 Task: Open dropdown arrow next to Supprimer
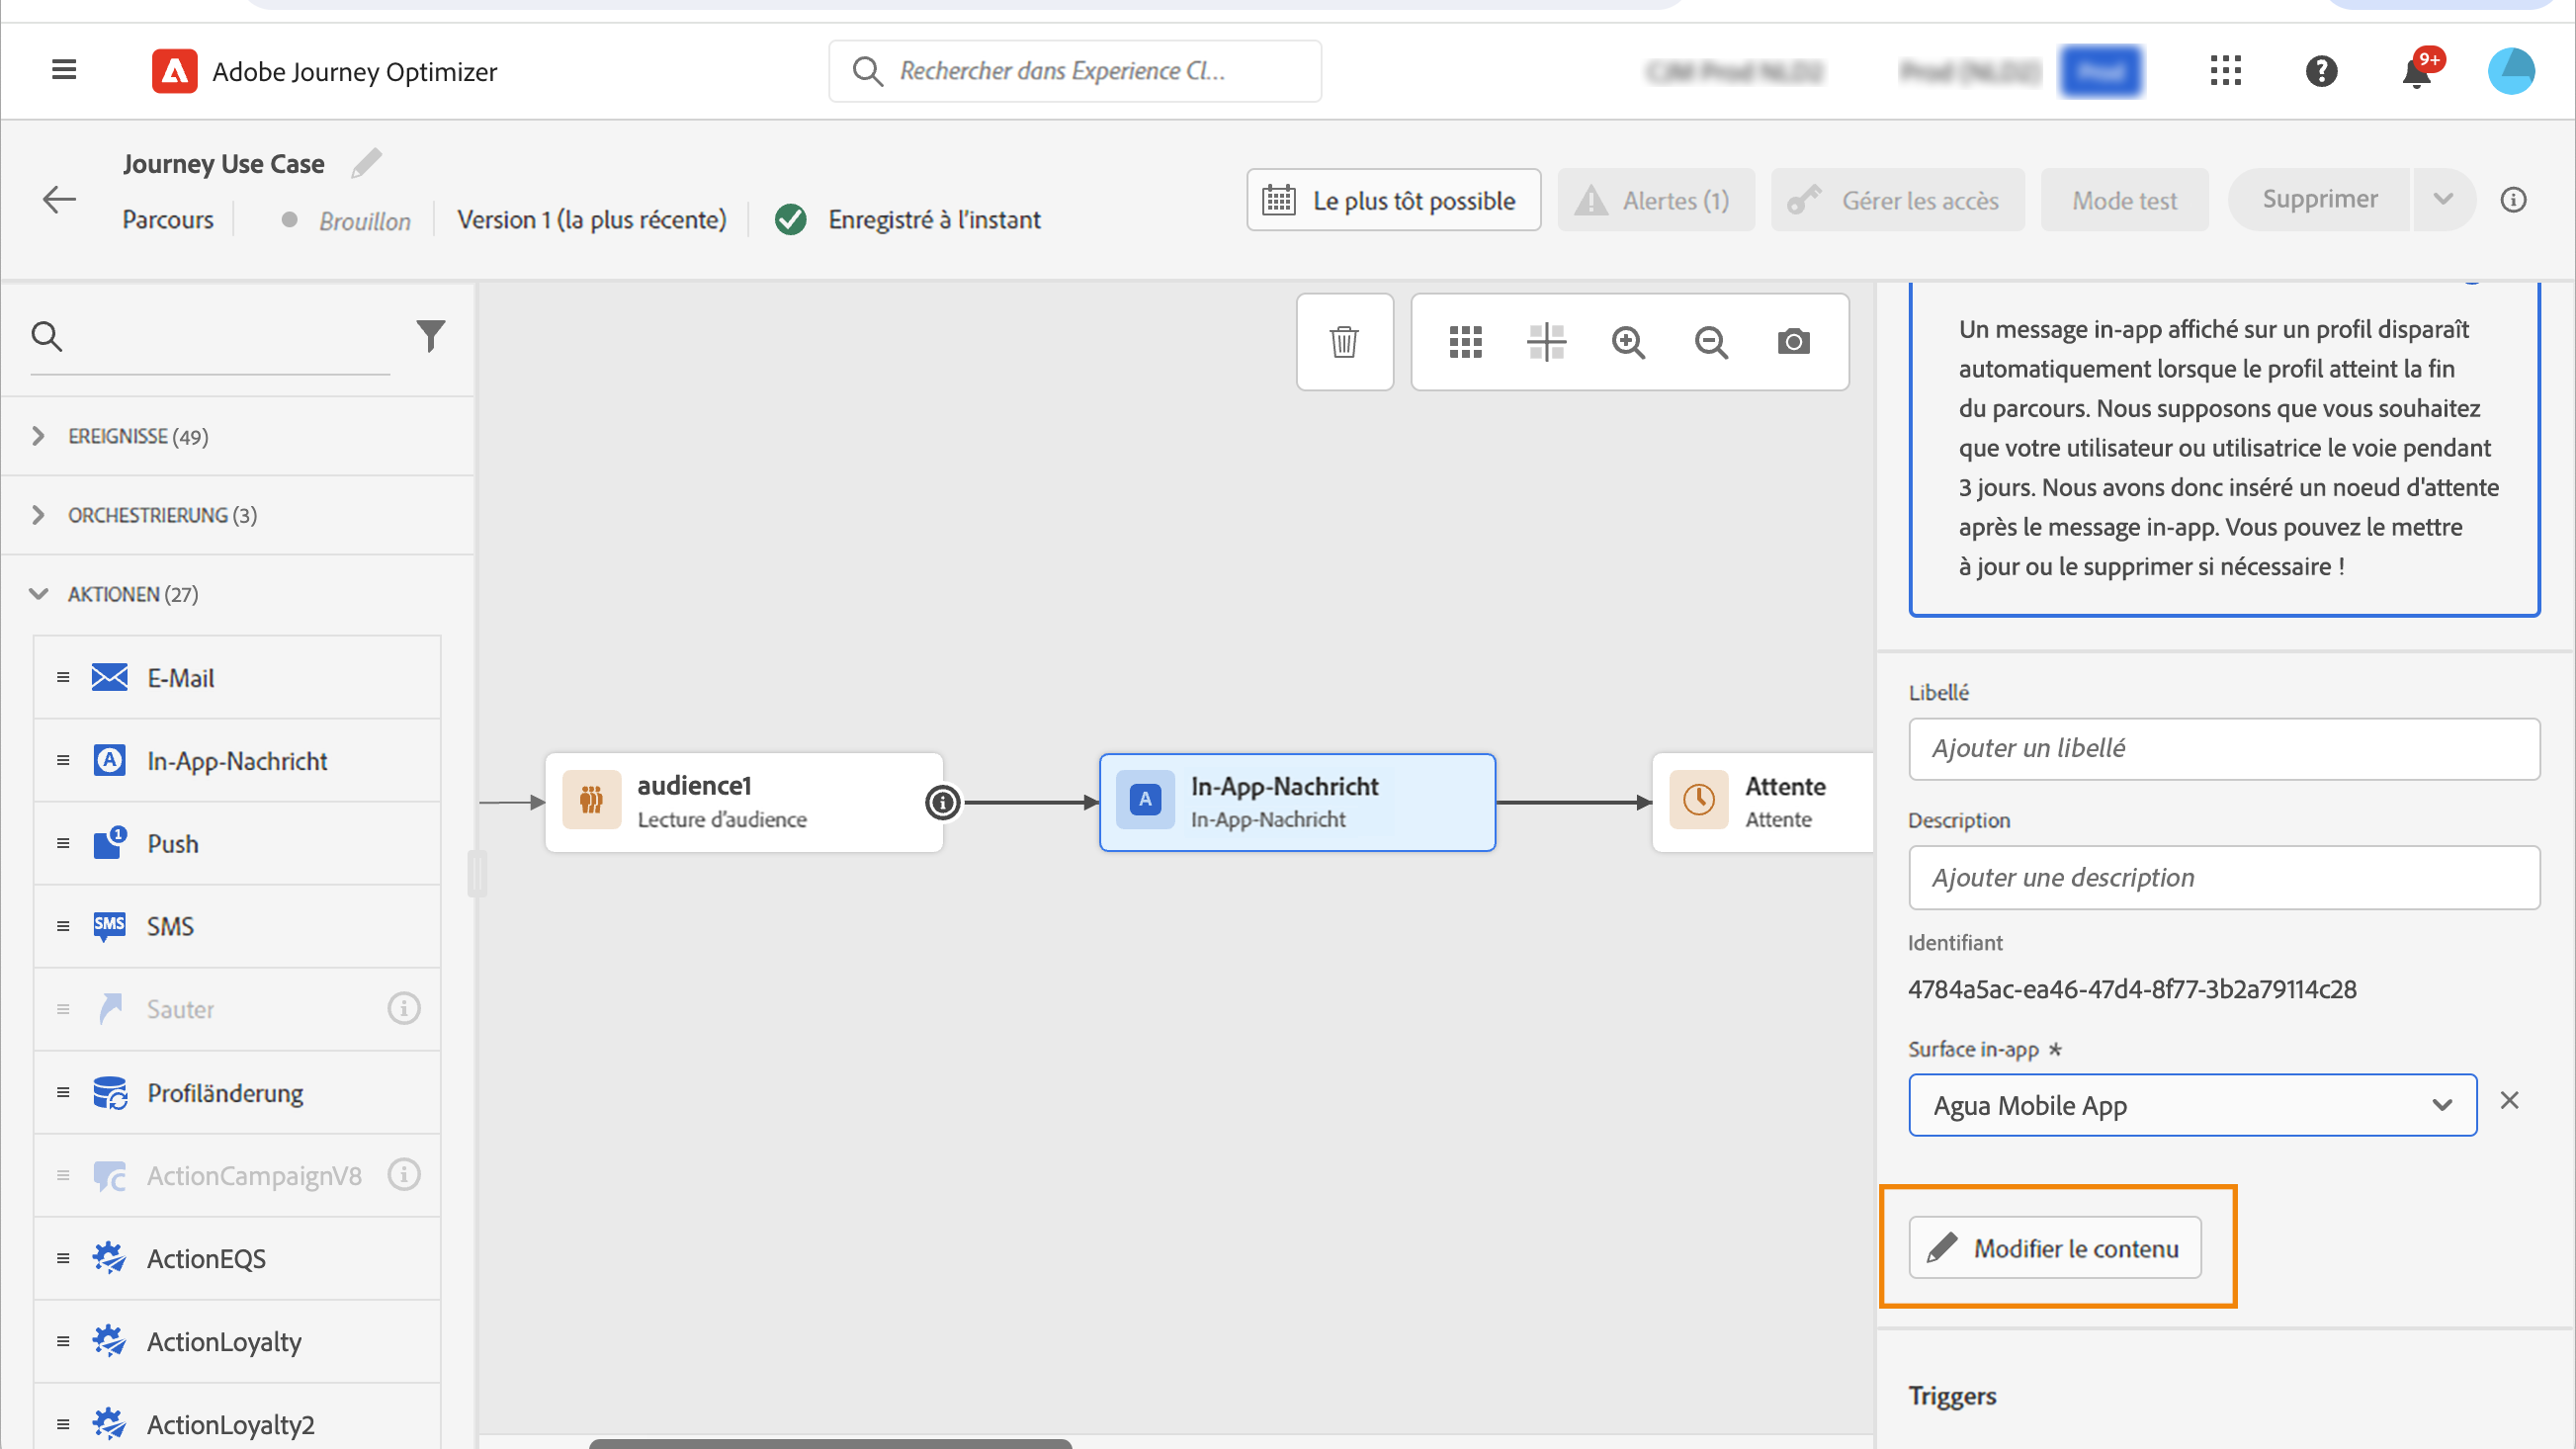[2443, 200]
